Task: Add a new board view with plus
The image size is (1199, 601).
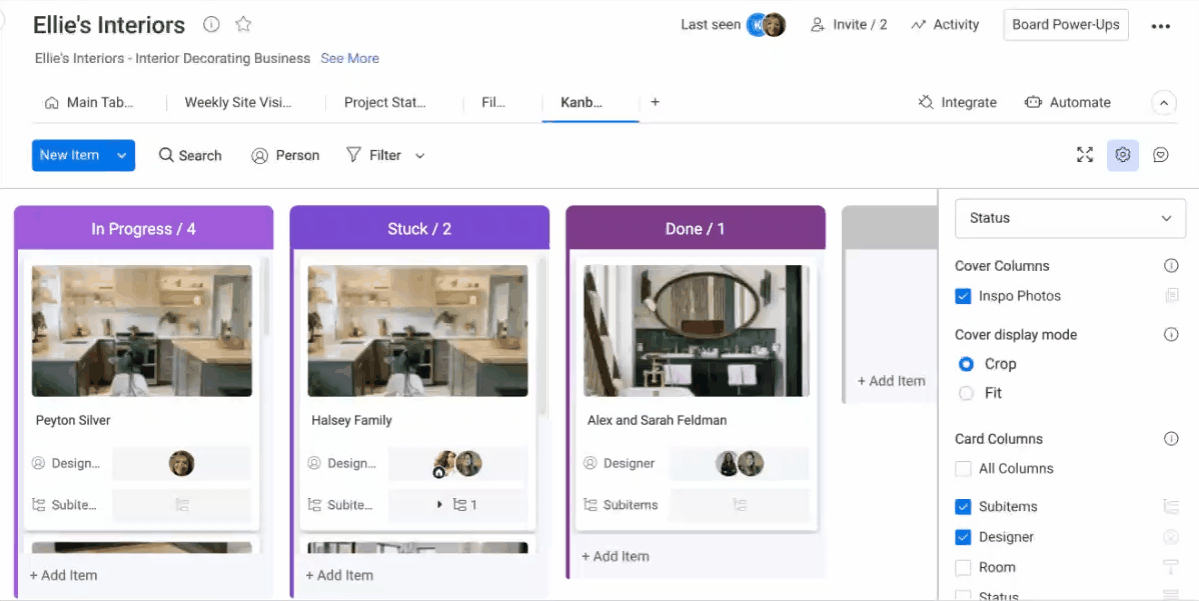Action: (655, 102)
